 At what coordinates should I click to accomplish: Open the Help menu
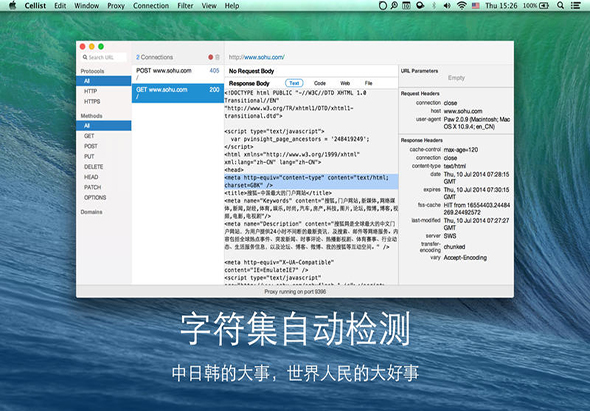(x=232, y=6)
